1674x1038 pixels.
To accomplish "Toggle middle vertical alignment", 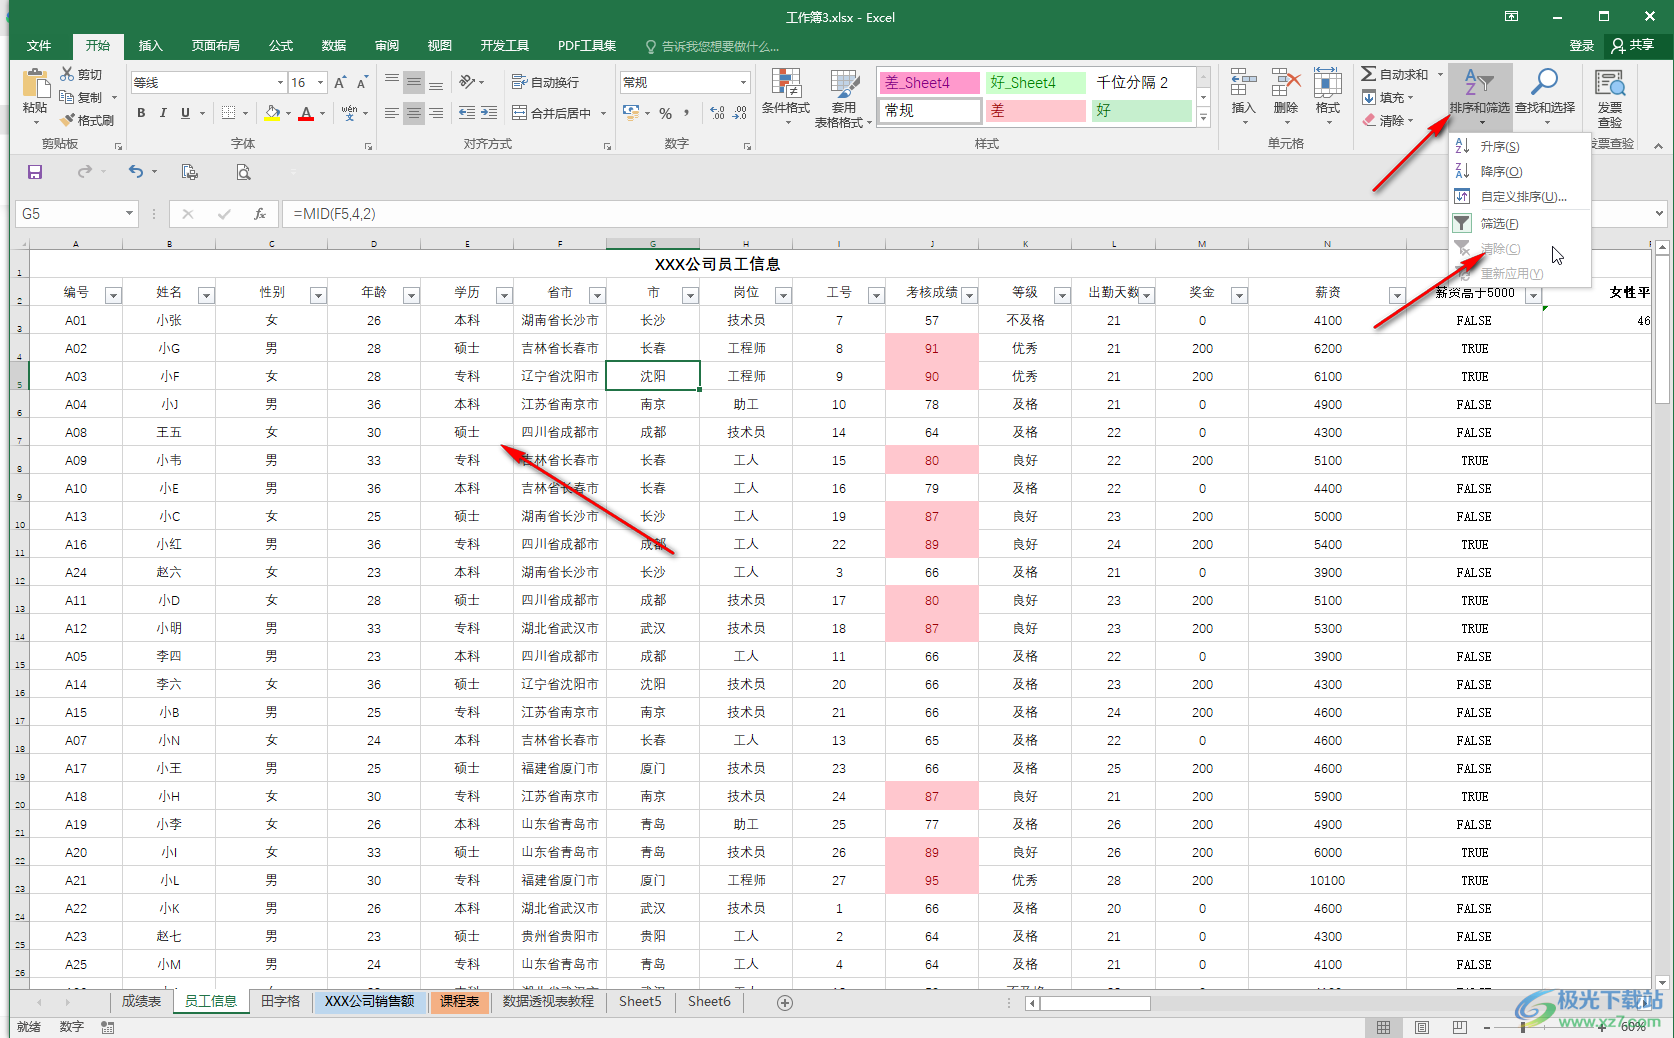I will coord(413,82).
